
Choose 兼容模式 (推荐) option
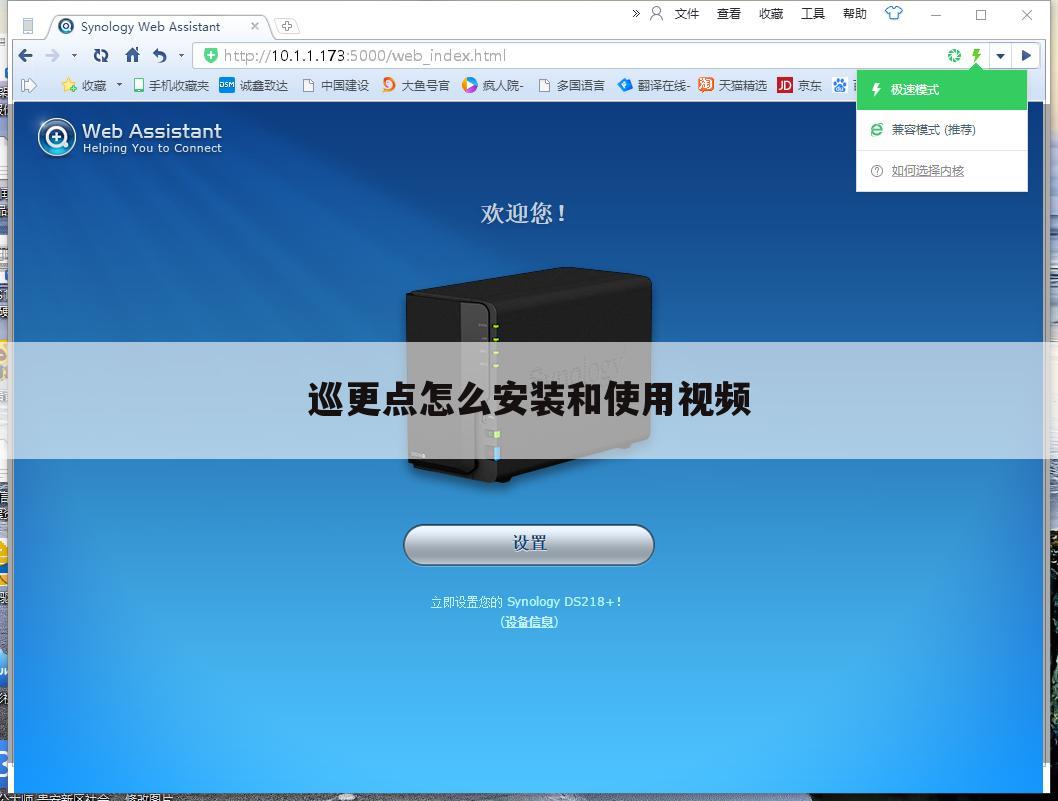click(942, 130)
